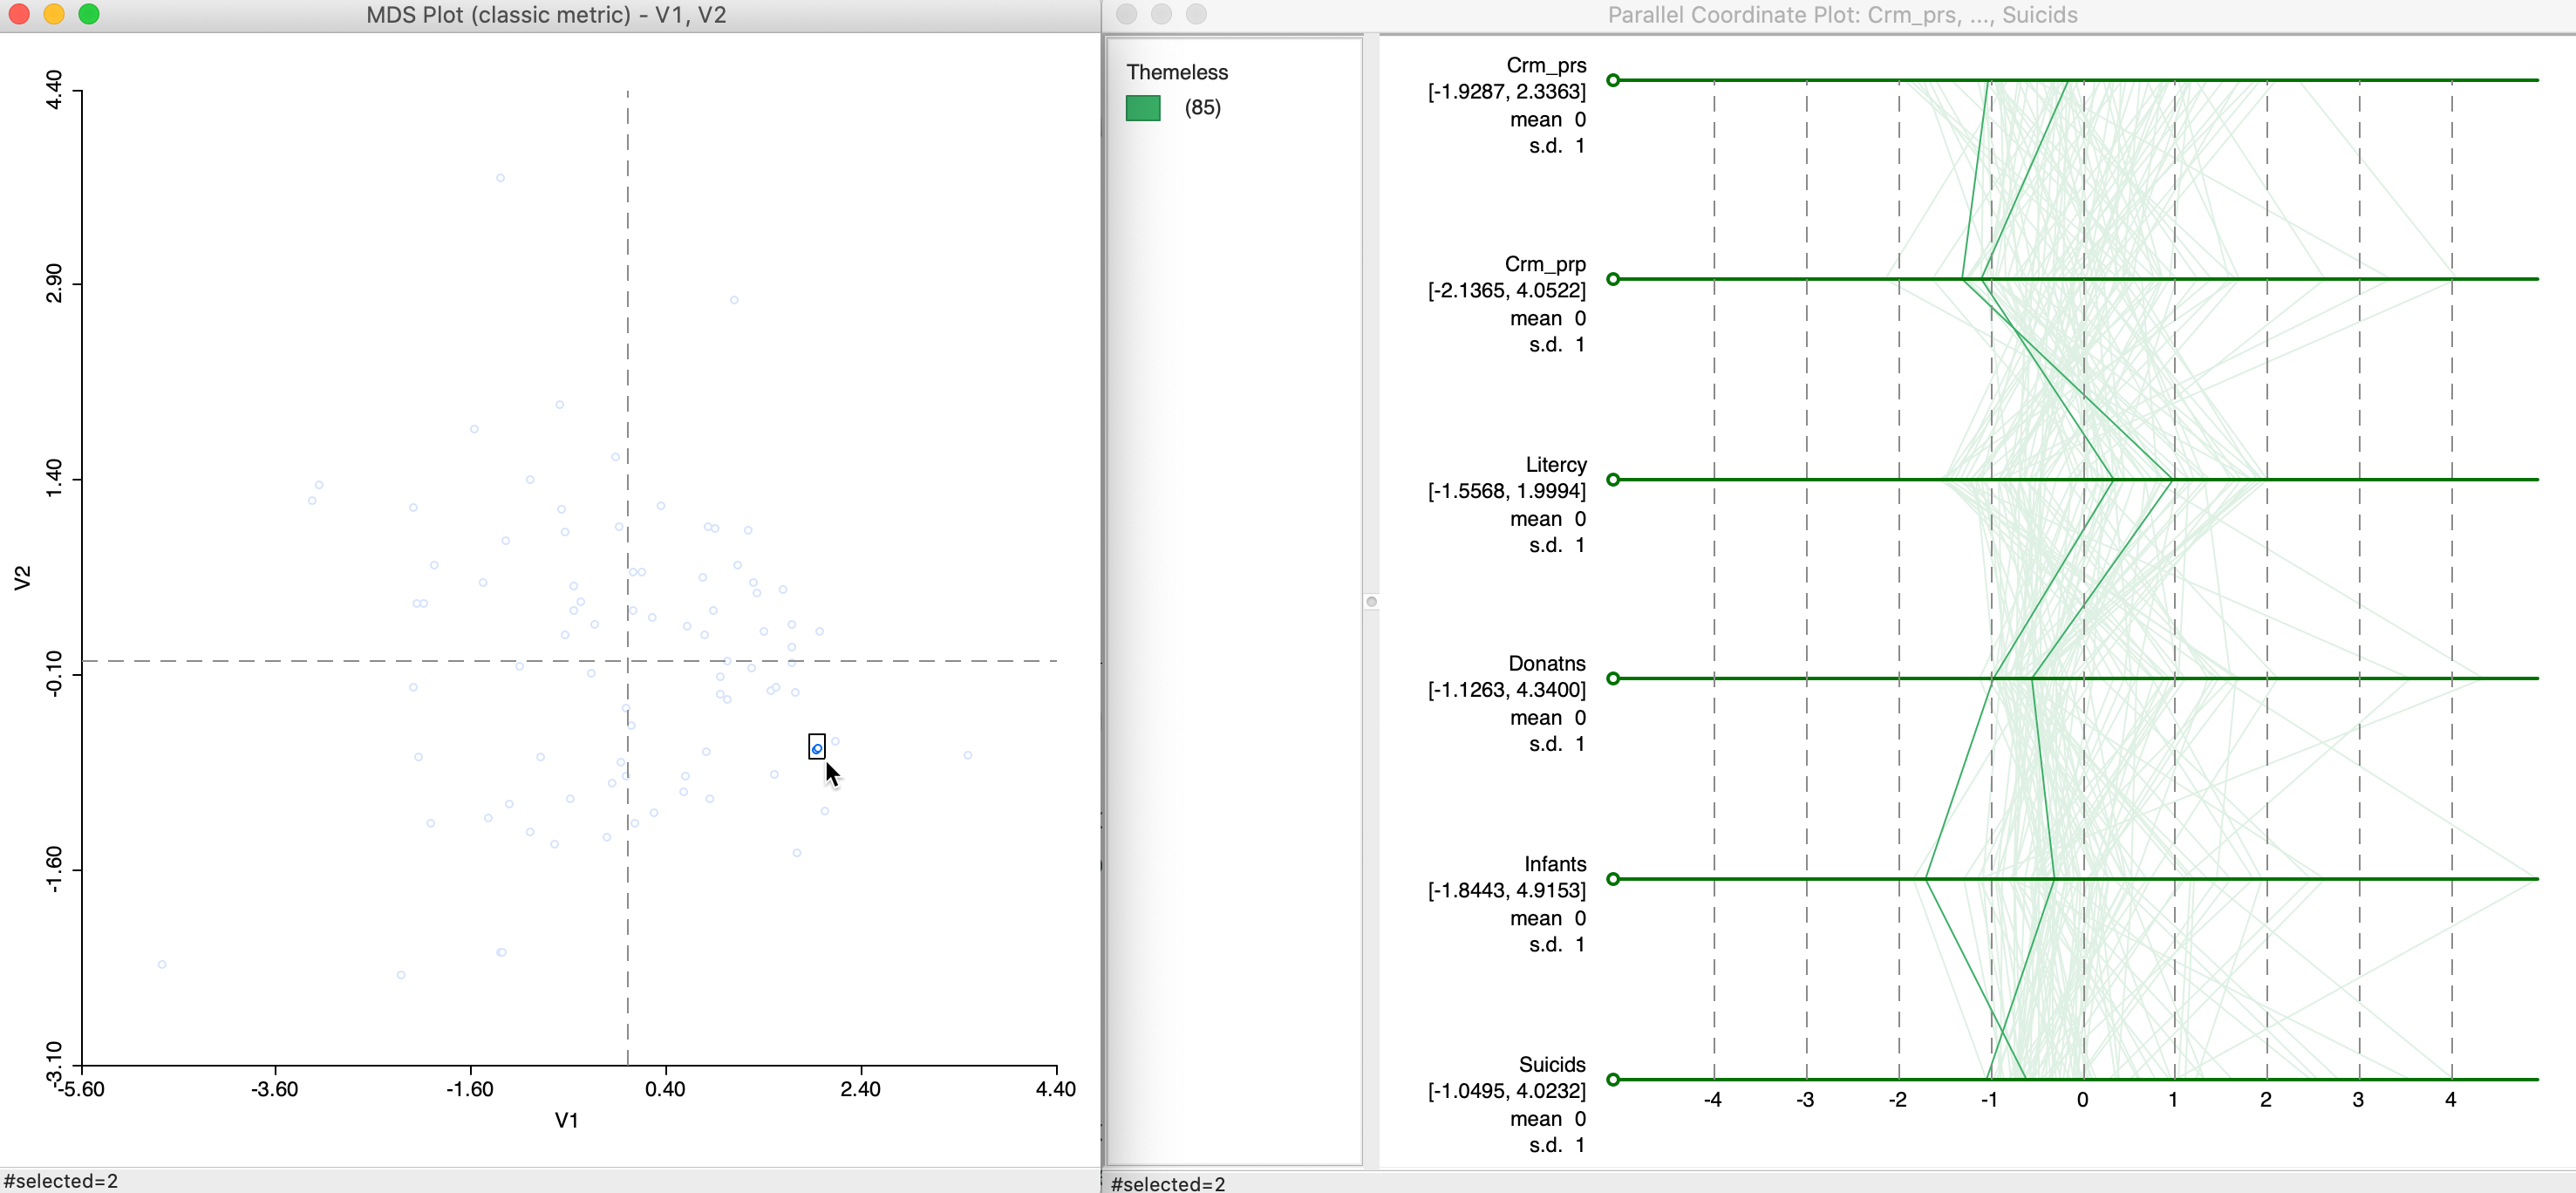Close the Parallel Coordinate Plot window
The height and width of the screenshot is (1193, 2576).
tap(1126, 14)
